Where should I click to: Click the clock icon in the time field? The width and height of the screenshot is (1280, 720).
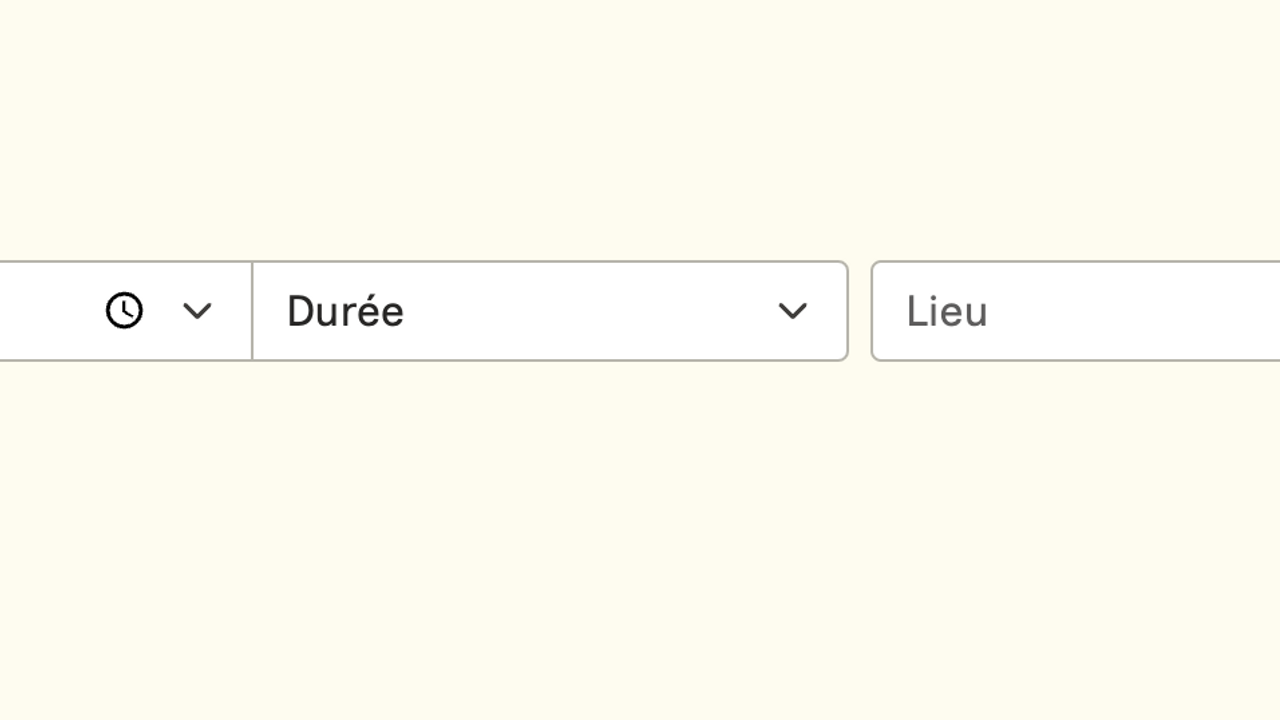point(124,311)
